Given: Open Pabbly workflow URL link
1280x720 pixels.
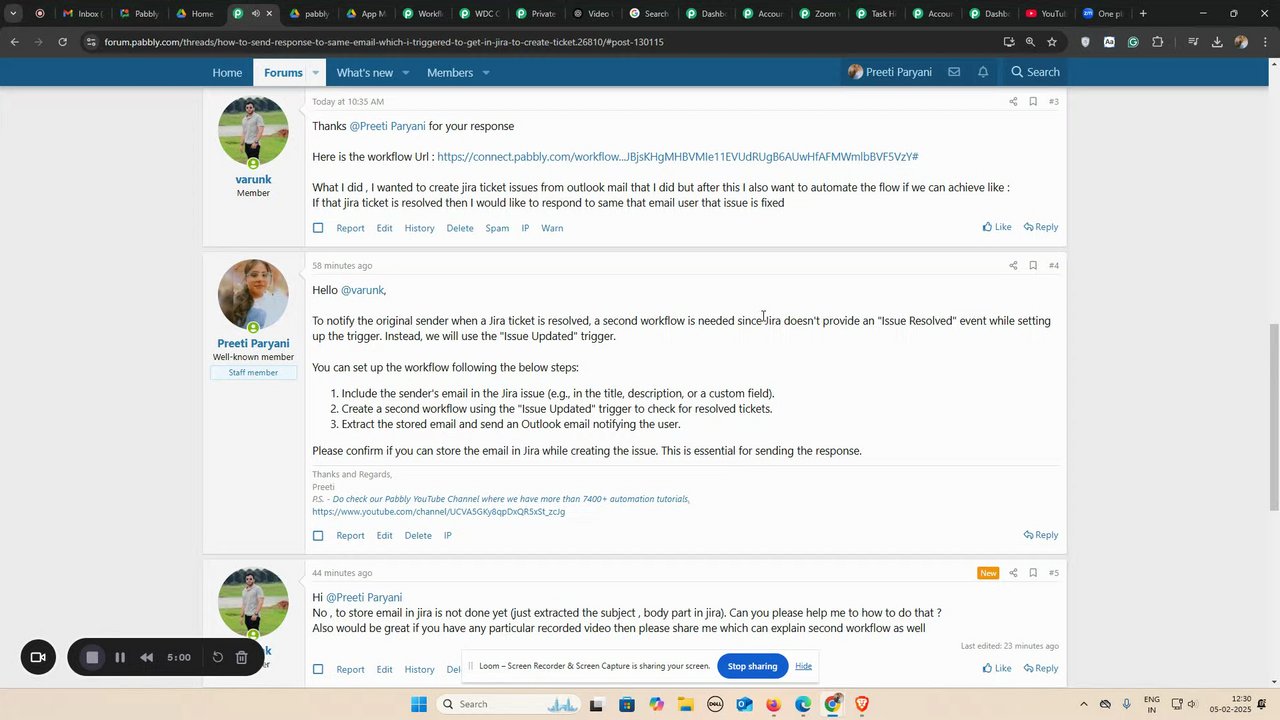Looking at the screenshot, I should 677,157.
